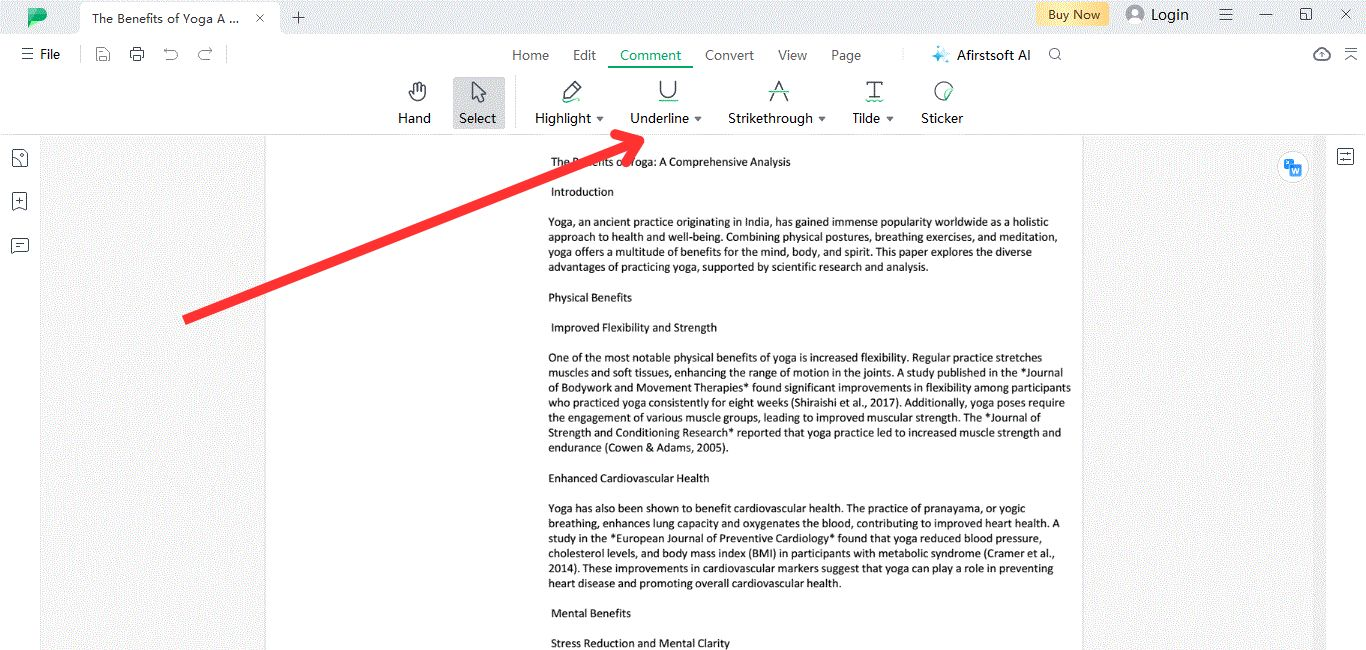The image size is (1366, 650).
Task: Click the Improved Flexibility and Strength heading
Action: pos(634,328)
